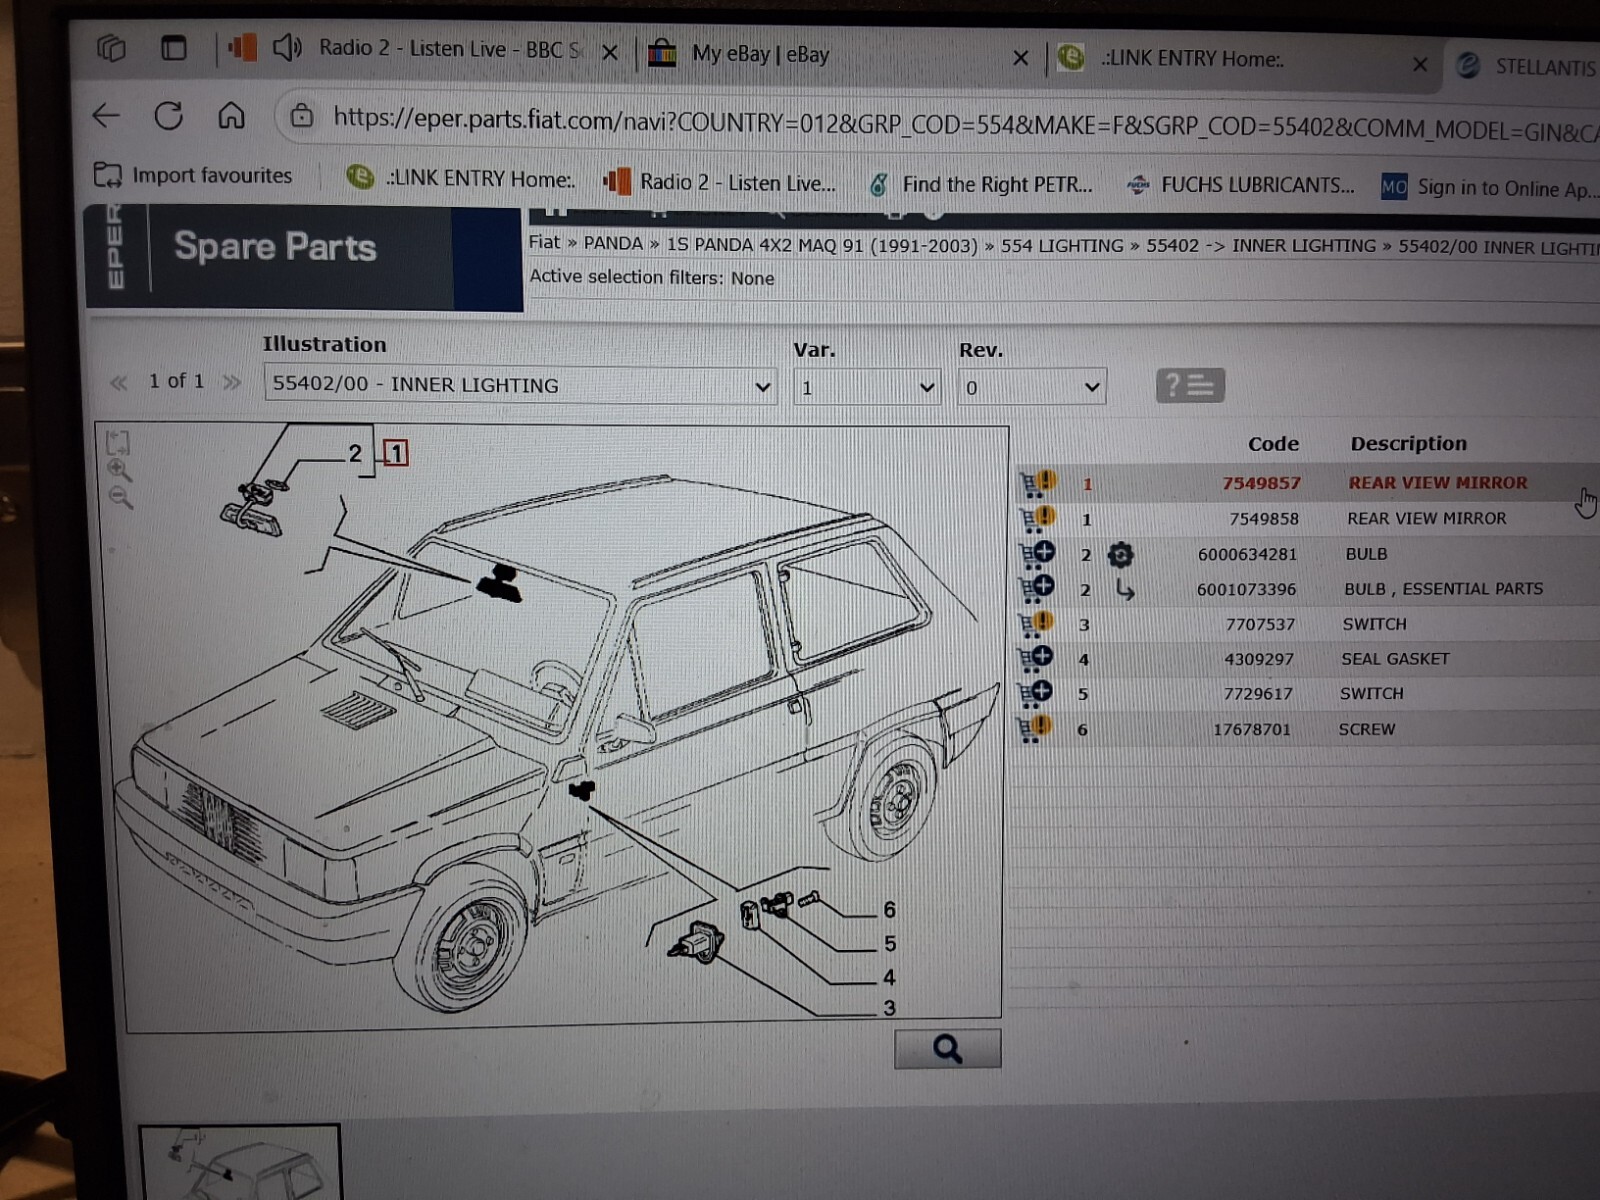The height and width of the screenshot is (1200, 1600).
Task: Open Sign in to Online Ap... bookmark
Action: pos(1490,187)
